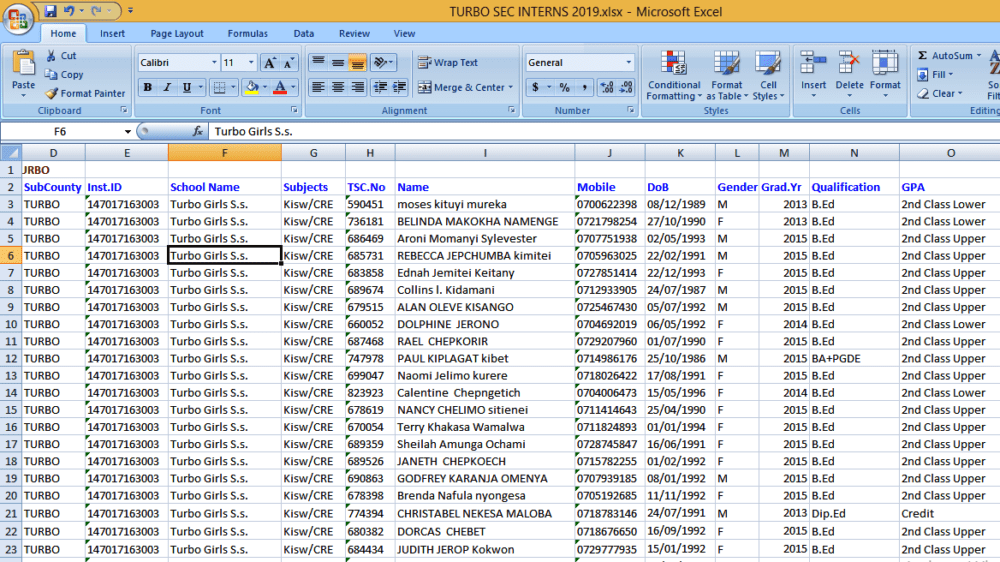This screenshot has height=562, width=1000.
Task: Open the Formulas ribbon tab
Action: (x=247, y=34)
